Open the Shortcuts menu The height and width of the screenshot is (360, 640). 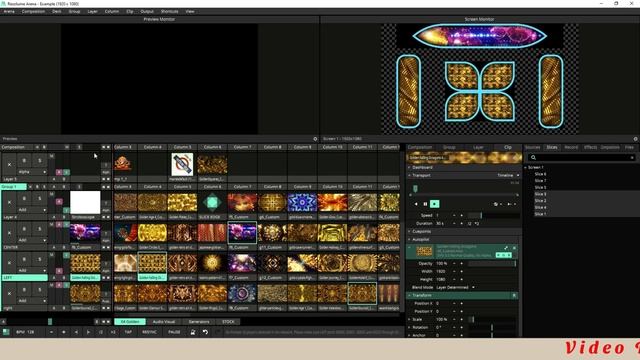[x=169, y=11]
